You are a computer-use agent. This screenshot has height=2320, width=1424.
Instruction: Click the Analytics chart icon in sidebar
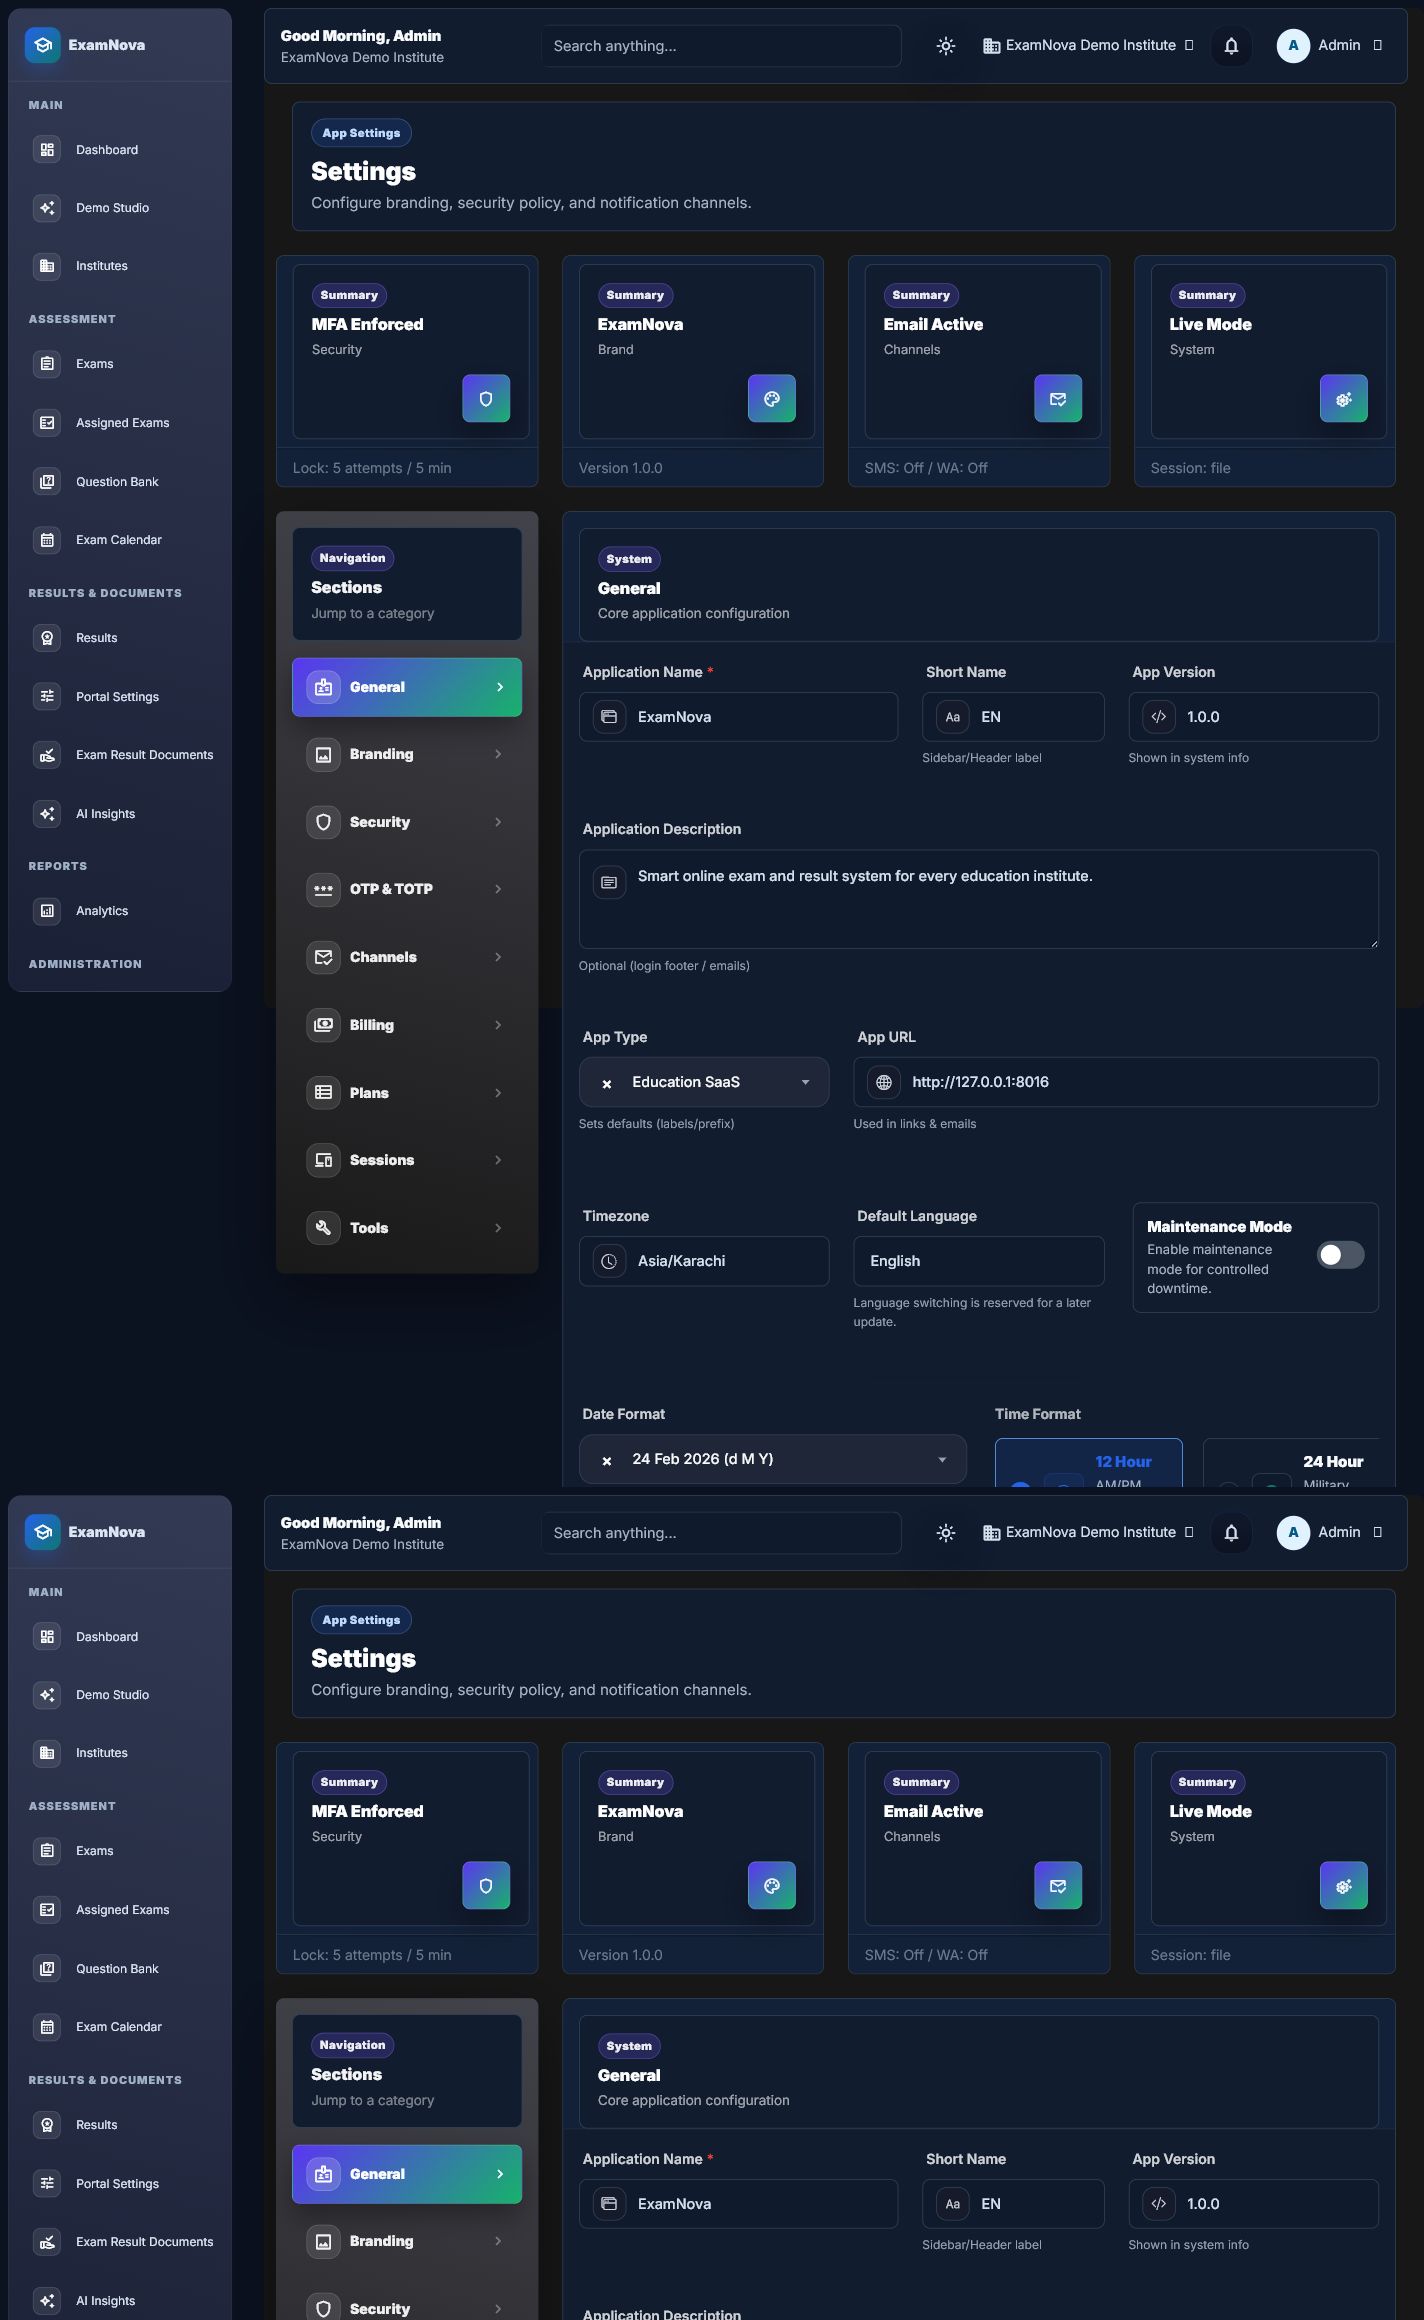[47, 911]
